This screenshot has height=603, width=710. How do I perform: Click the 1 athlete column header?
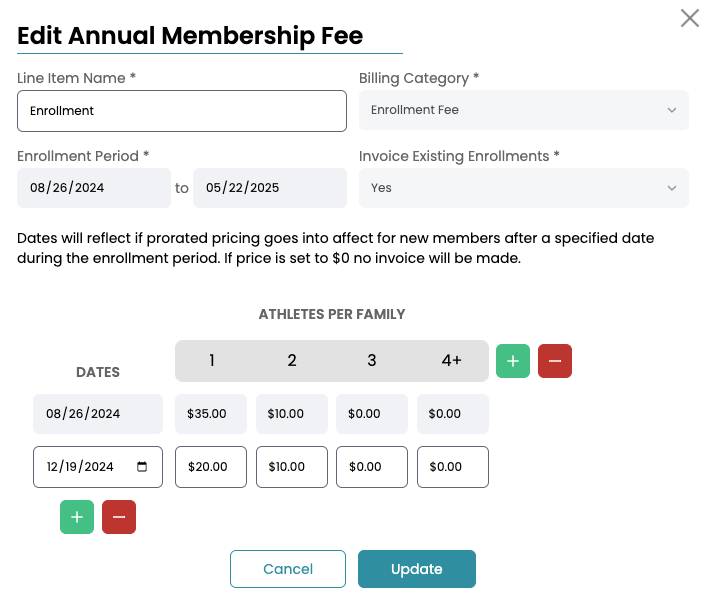[212, 361]
